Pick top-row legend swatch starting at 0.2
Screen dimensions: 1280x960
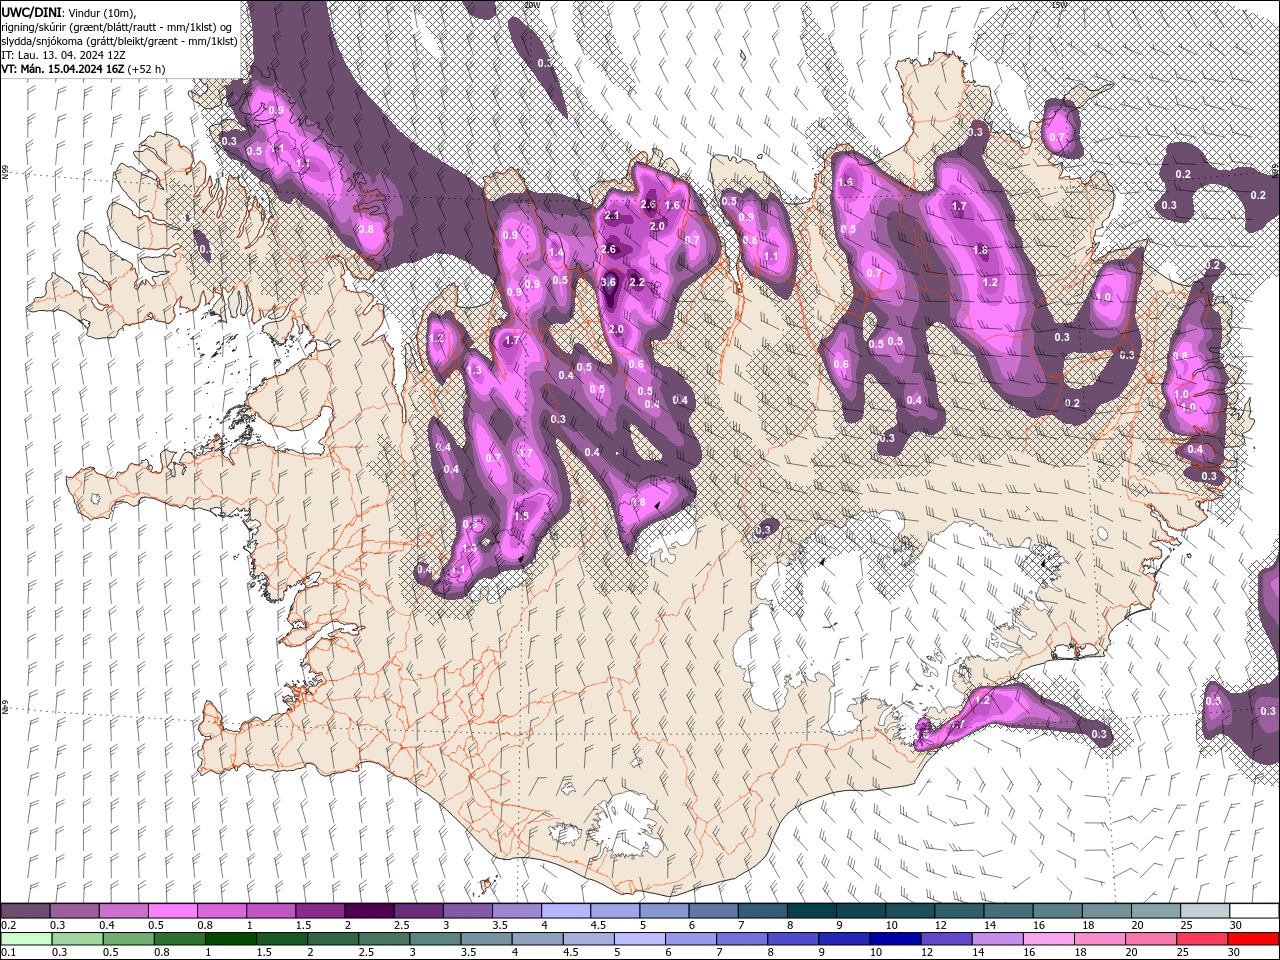click(26, 911)
